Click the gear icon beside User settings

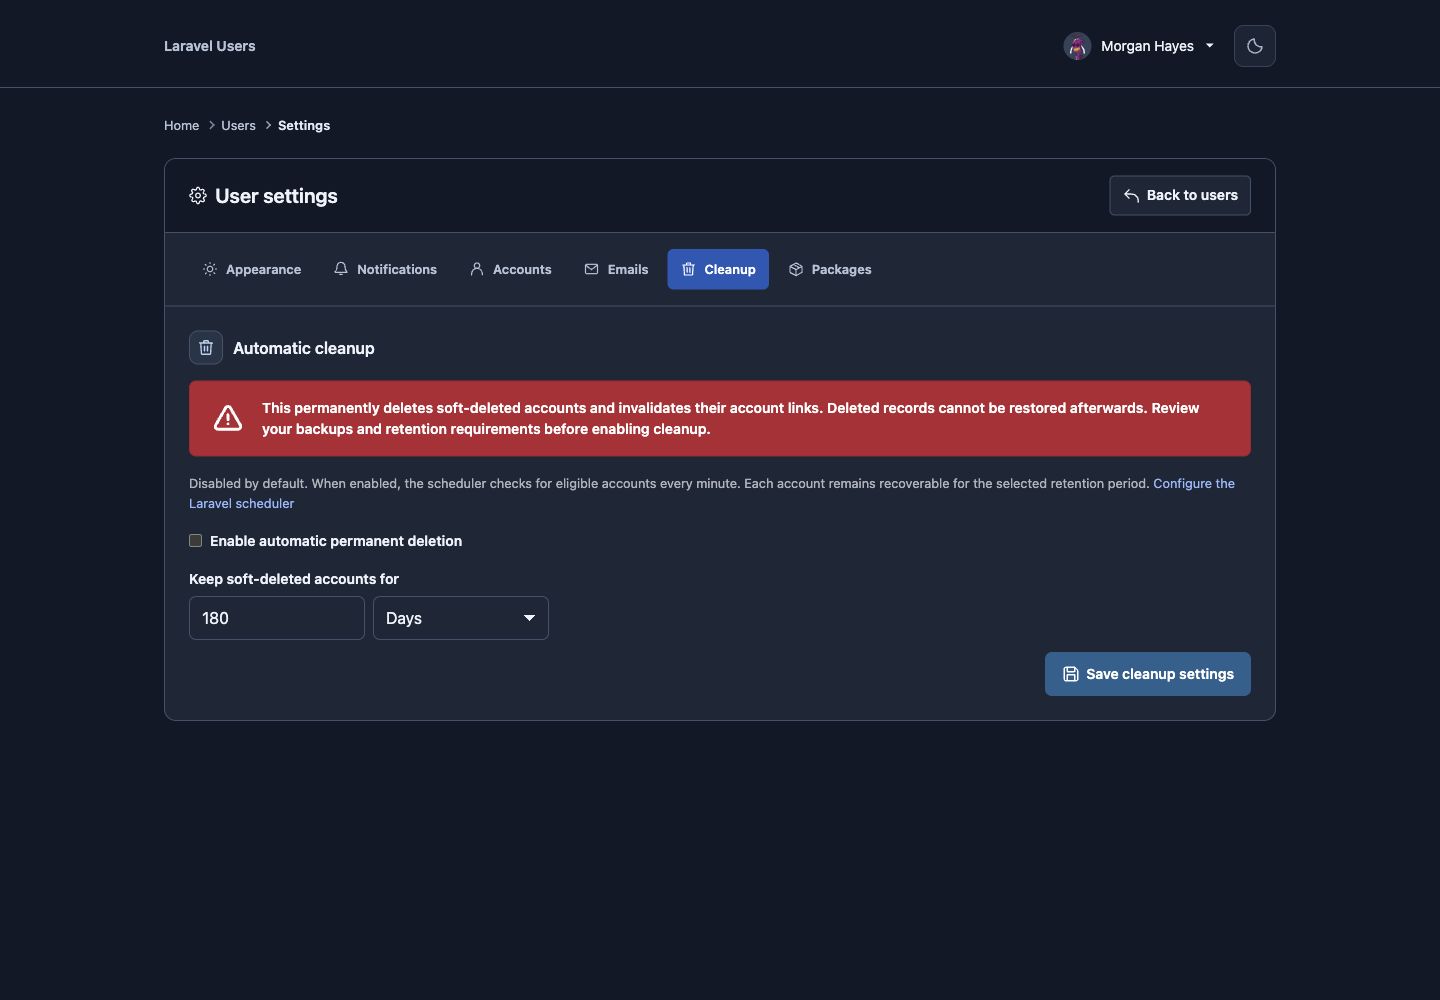pyautogui.click(x=198, y=195)
